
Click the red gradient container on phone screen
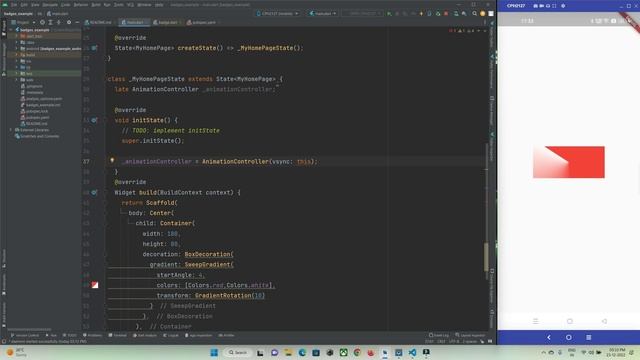[x=569, y=162]
